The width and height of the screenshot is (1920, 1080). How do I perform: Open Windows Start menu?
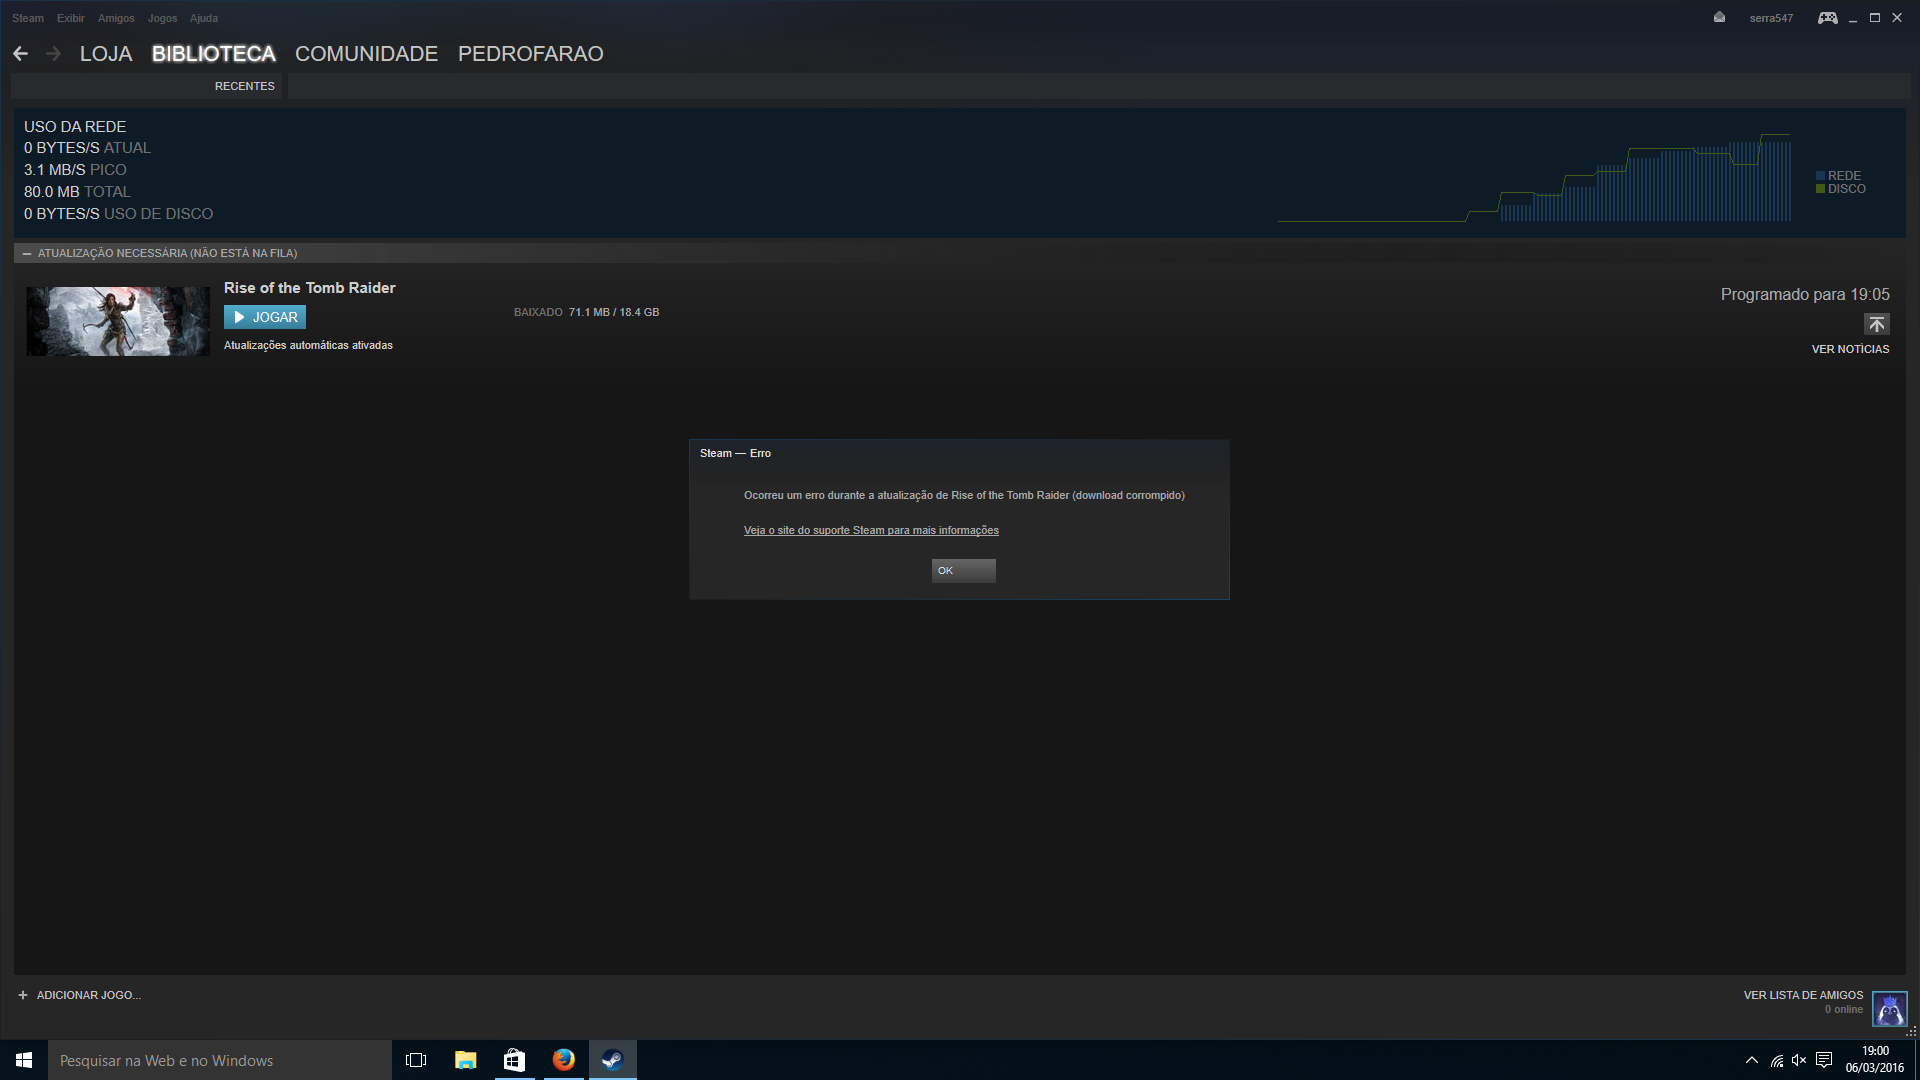click(24, 1060)
